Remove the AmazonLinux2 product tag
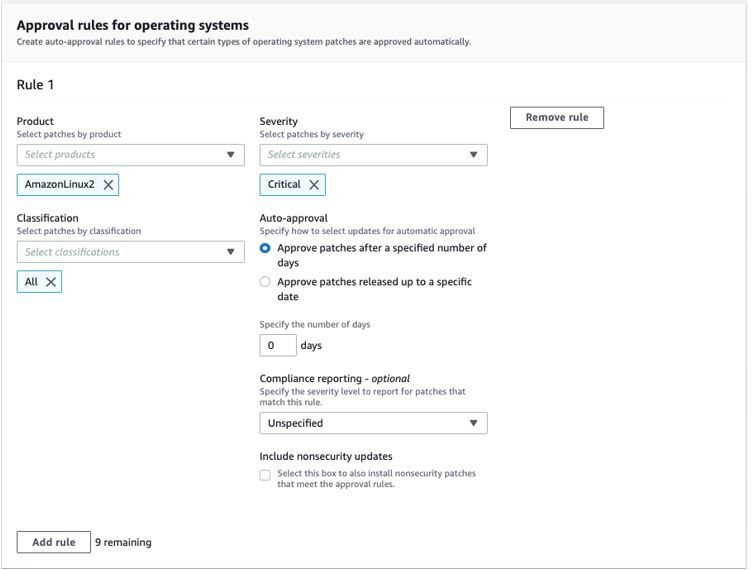753x570 pixels. (109, 185)
